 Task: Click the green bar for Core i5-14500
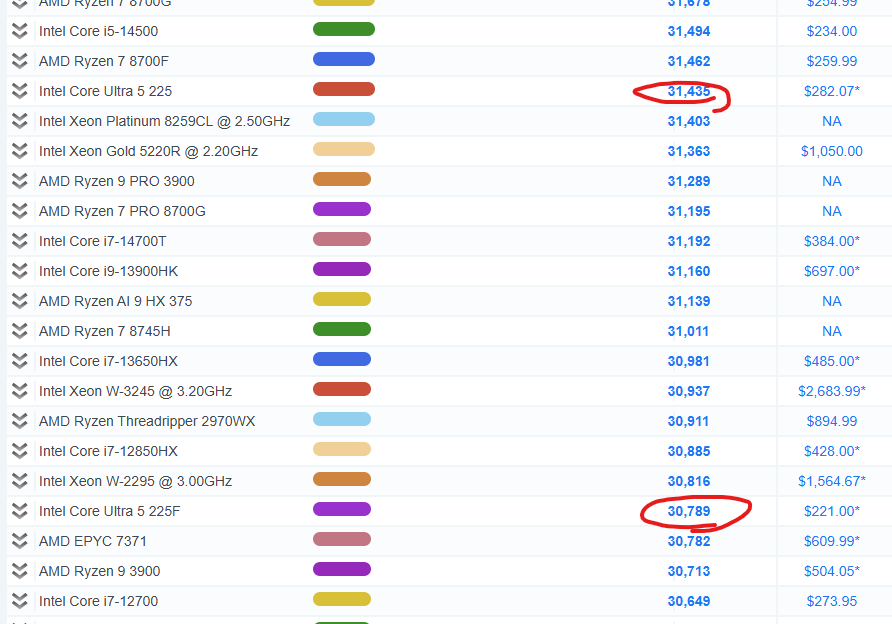coord(344,29)
